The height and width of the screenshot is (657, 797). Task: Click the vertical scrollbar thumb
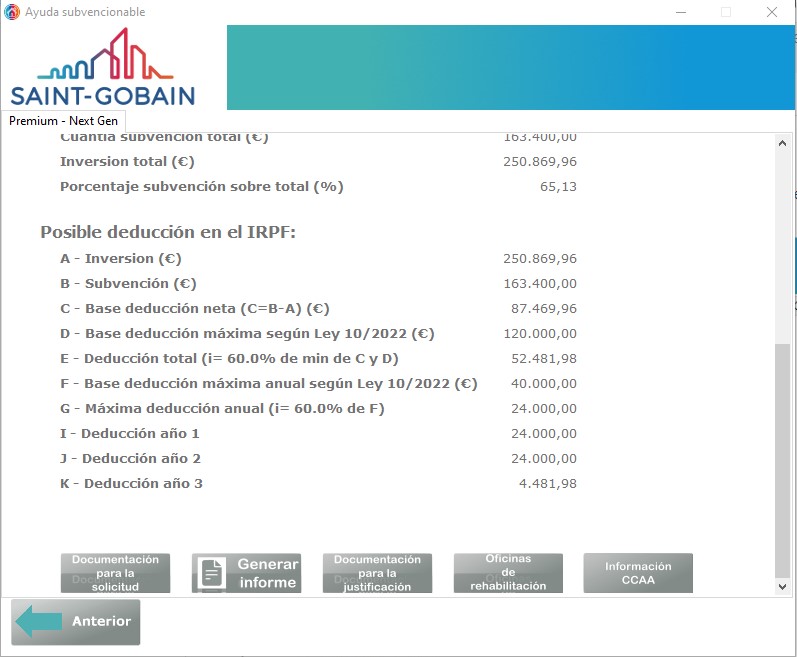coord(782,460)
